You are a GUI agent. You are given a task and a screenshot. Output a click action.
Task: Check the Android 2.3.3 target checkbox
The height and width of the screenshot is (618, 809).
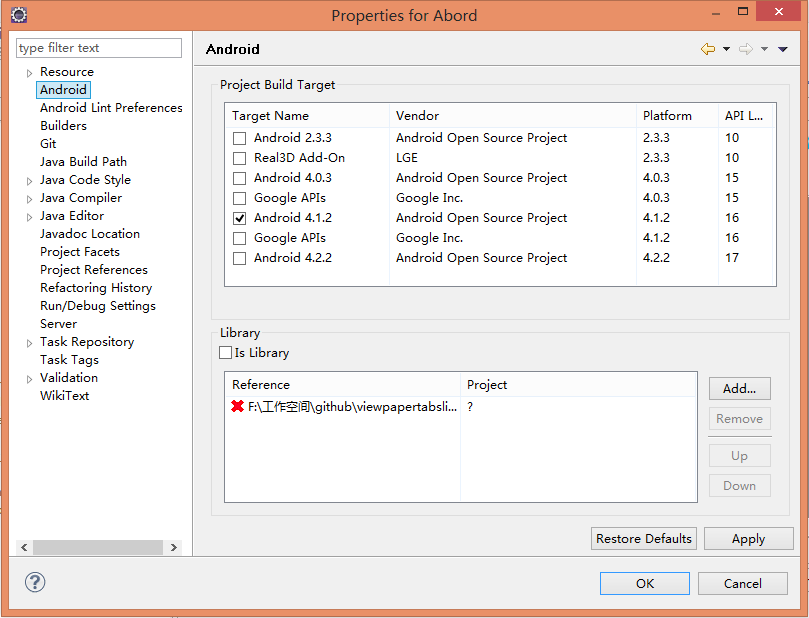(239, 138)
